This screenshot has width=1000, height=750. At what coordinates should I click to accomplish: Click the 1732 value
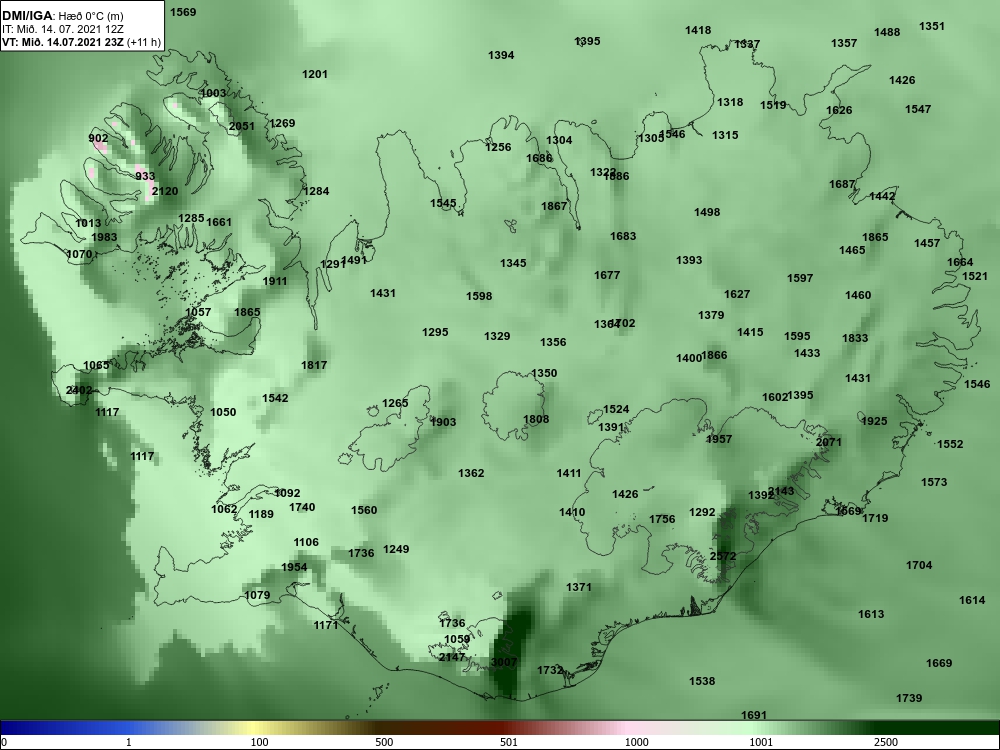pos(550,670)
